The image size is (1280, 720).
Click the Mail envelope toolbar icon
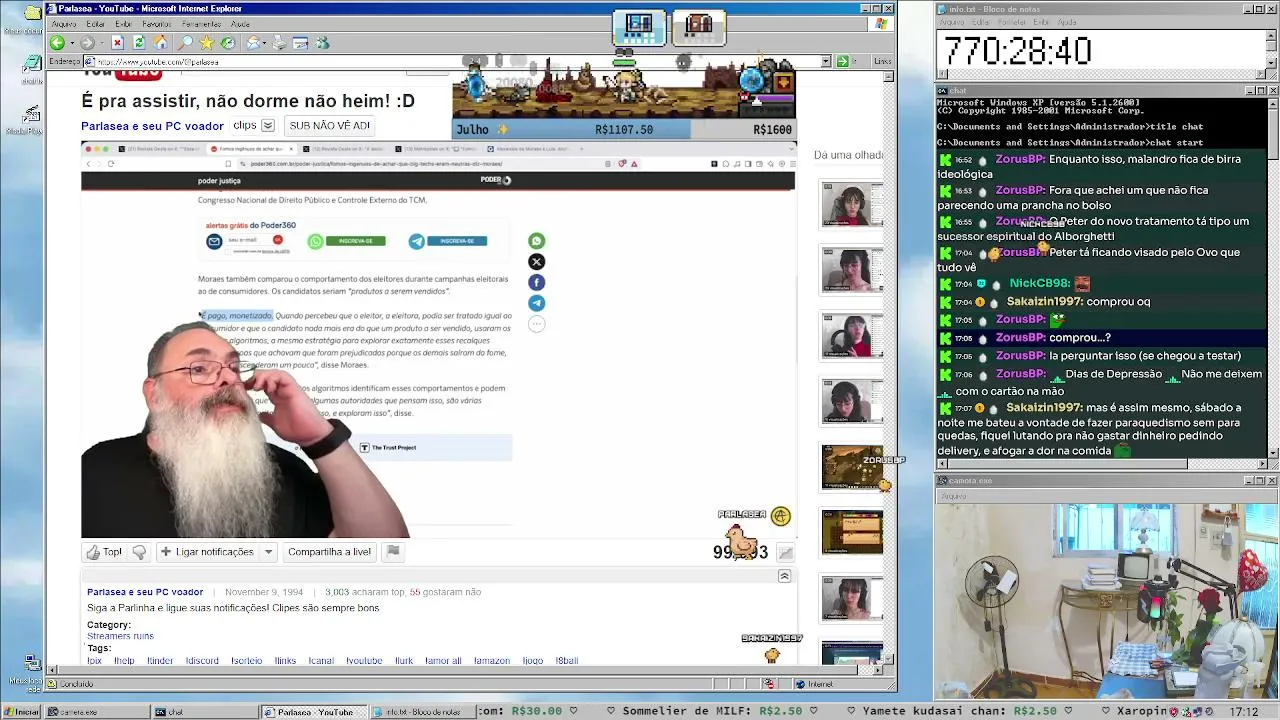254,43
